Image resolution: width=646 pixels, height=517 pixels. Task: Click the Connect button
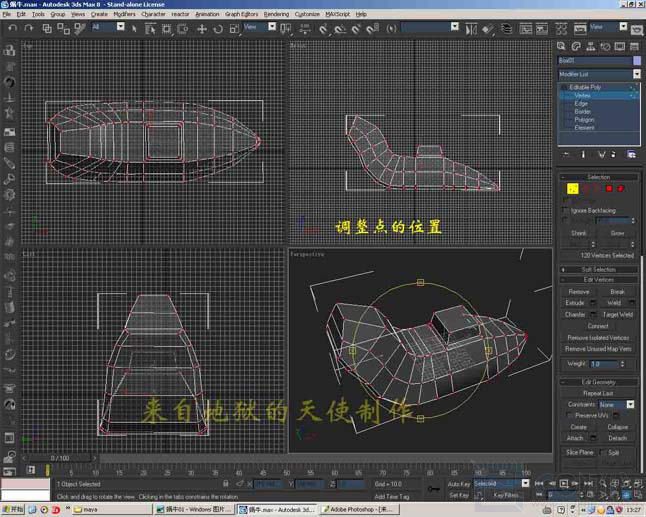[x=598, y=326]
